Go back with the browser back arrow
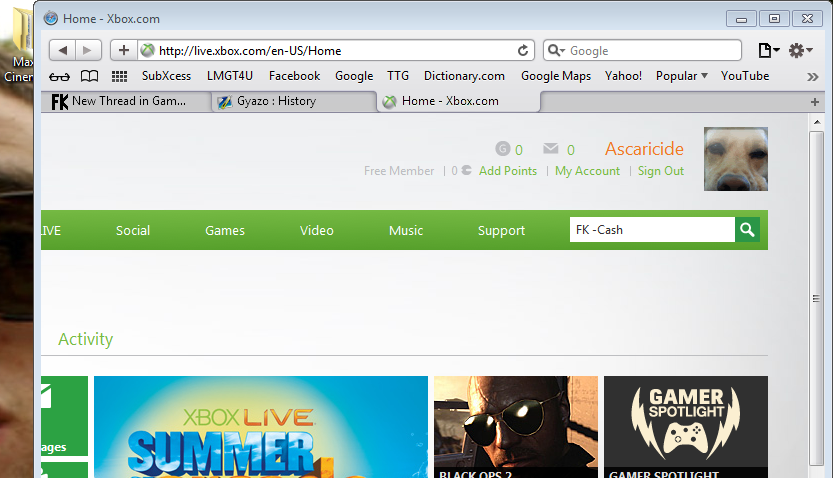This screenshot has height=478, width=833. pos(63,50)
